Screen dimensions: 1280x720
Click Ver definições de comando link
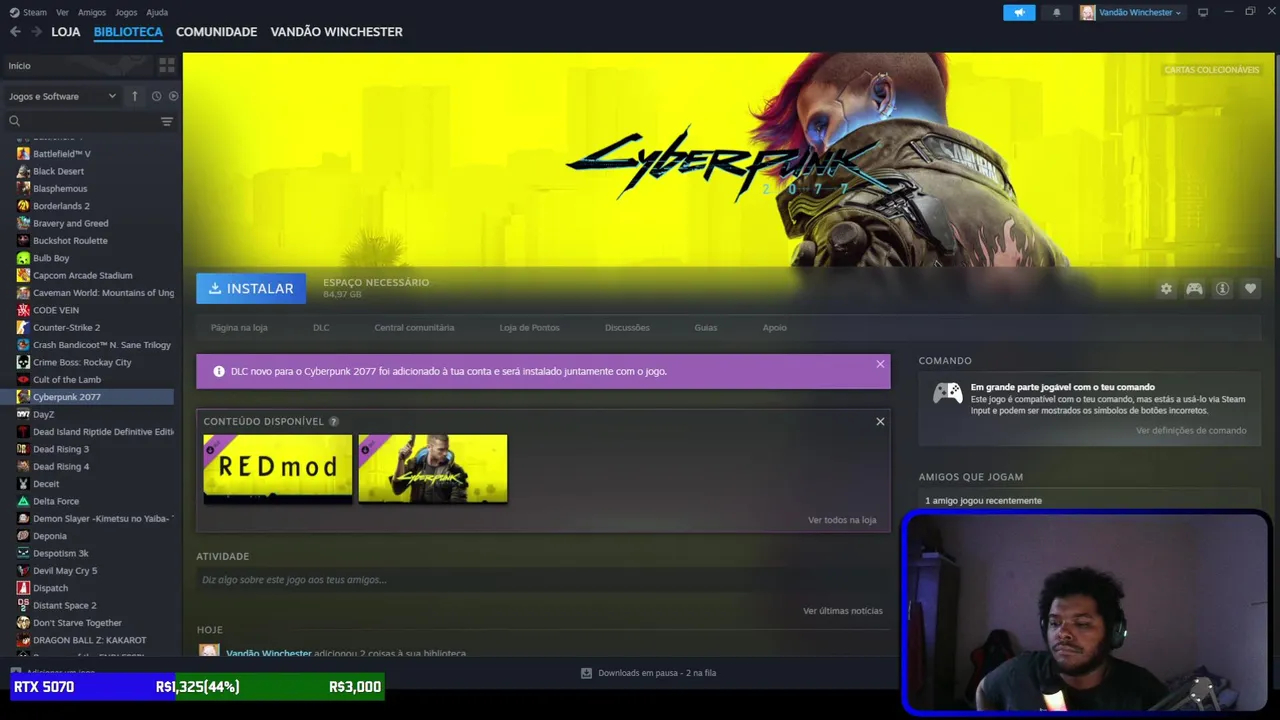coord(1191,431)
